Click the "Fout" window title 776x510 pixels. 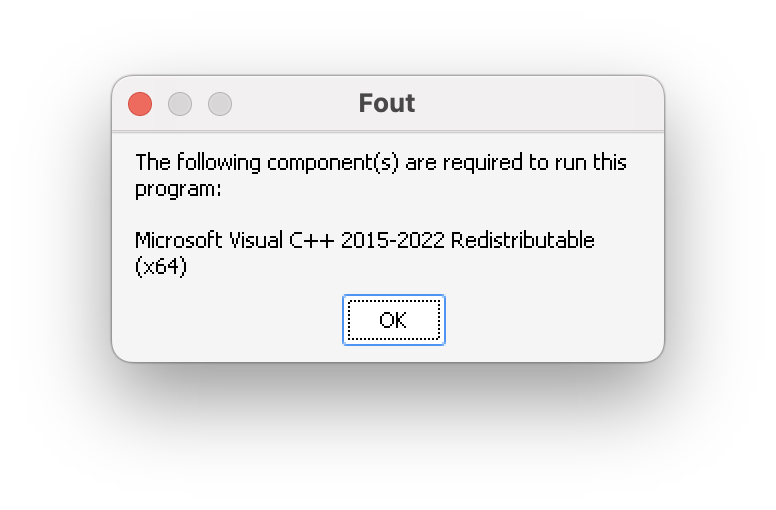click(387, 103)
